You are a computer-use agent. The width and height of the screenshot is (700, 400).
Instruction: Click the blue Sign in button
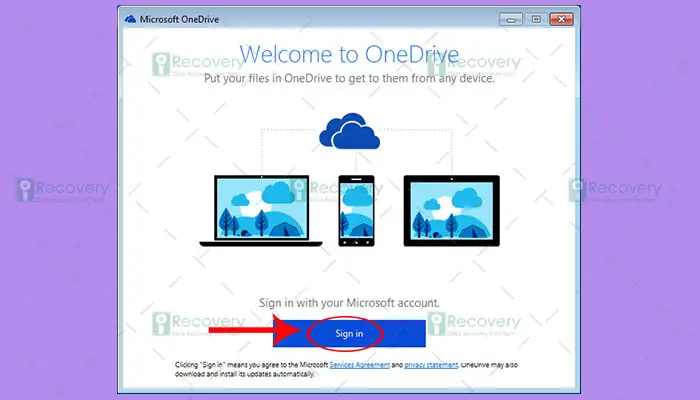point(349,333)
